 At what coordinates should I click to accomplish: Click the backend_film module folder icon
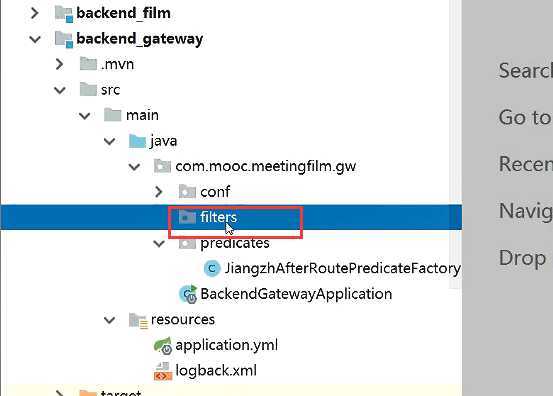pyautogui.click(x=64, y=13)
